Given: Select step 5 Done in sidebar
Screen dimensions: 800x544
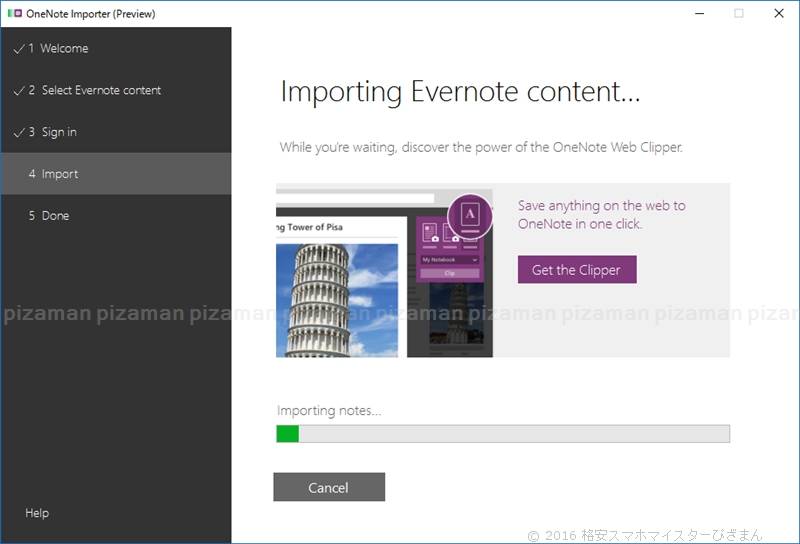Looking at the screenshot, I should [116, 215].
